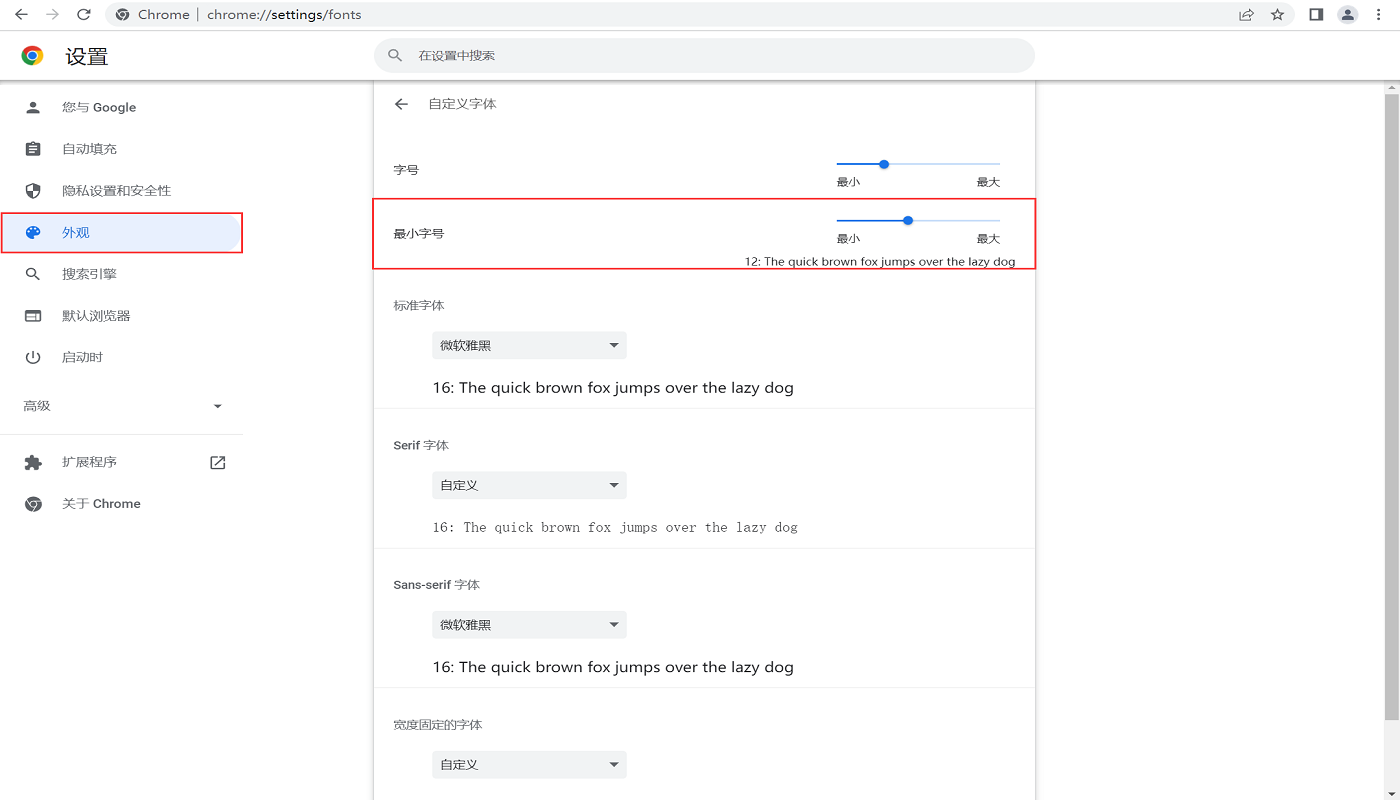Screen dimensions: 1400x800
Task: Toggle the side panel icon
Action: [x=1316, y=15]
